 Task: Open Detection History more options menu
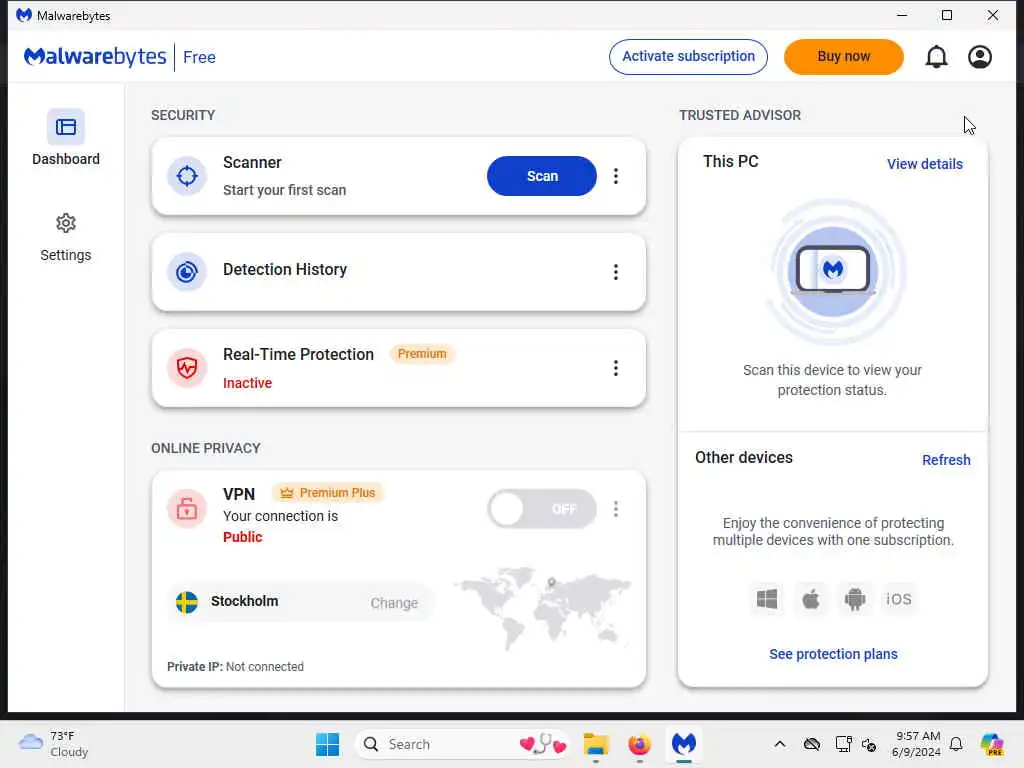click(615, 272)
